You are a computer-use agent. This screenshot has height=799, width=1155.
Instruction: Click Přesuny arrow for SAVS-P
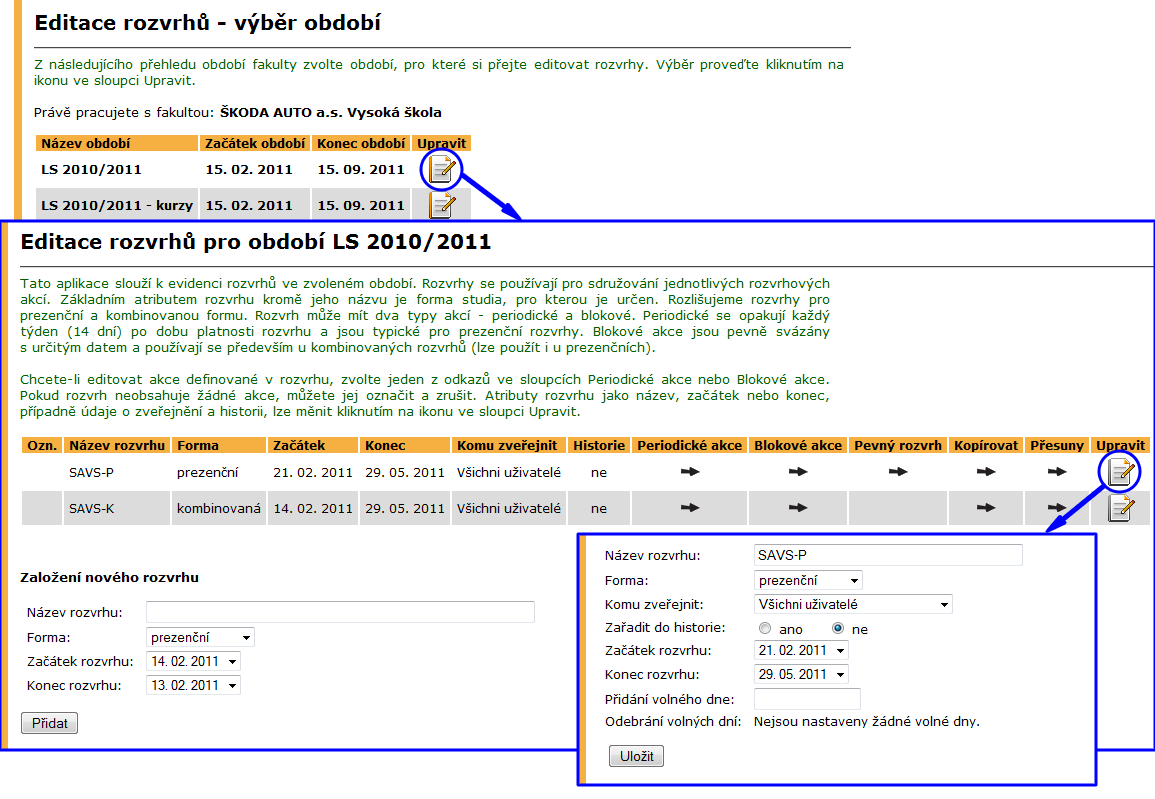click(x=1057, y=472)
